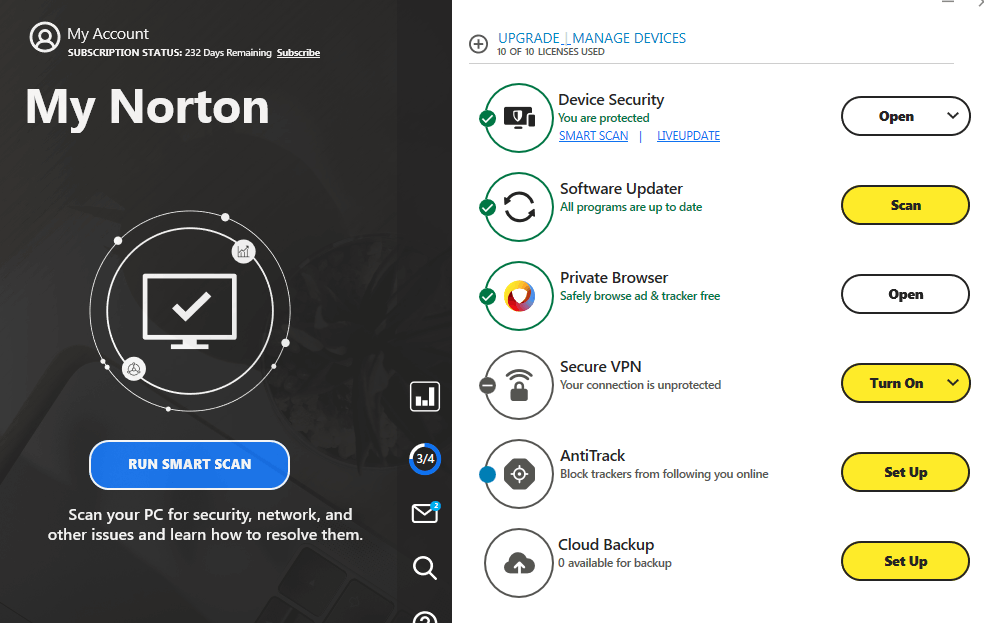984x623 pixels.
Task: Click Open for Private Browser
Action: click(906, 294)
